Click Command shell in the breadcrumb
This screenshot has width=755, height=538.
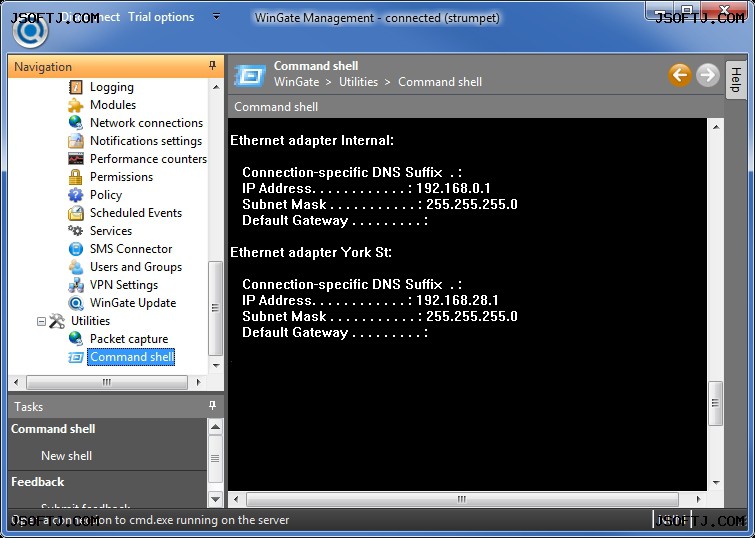coord(440,82)
